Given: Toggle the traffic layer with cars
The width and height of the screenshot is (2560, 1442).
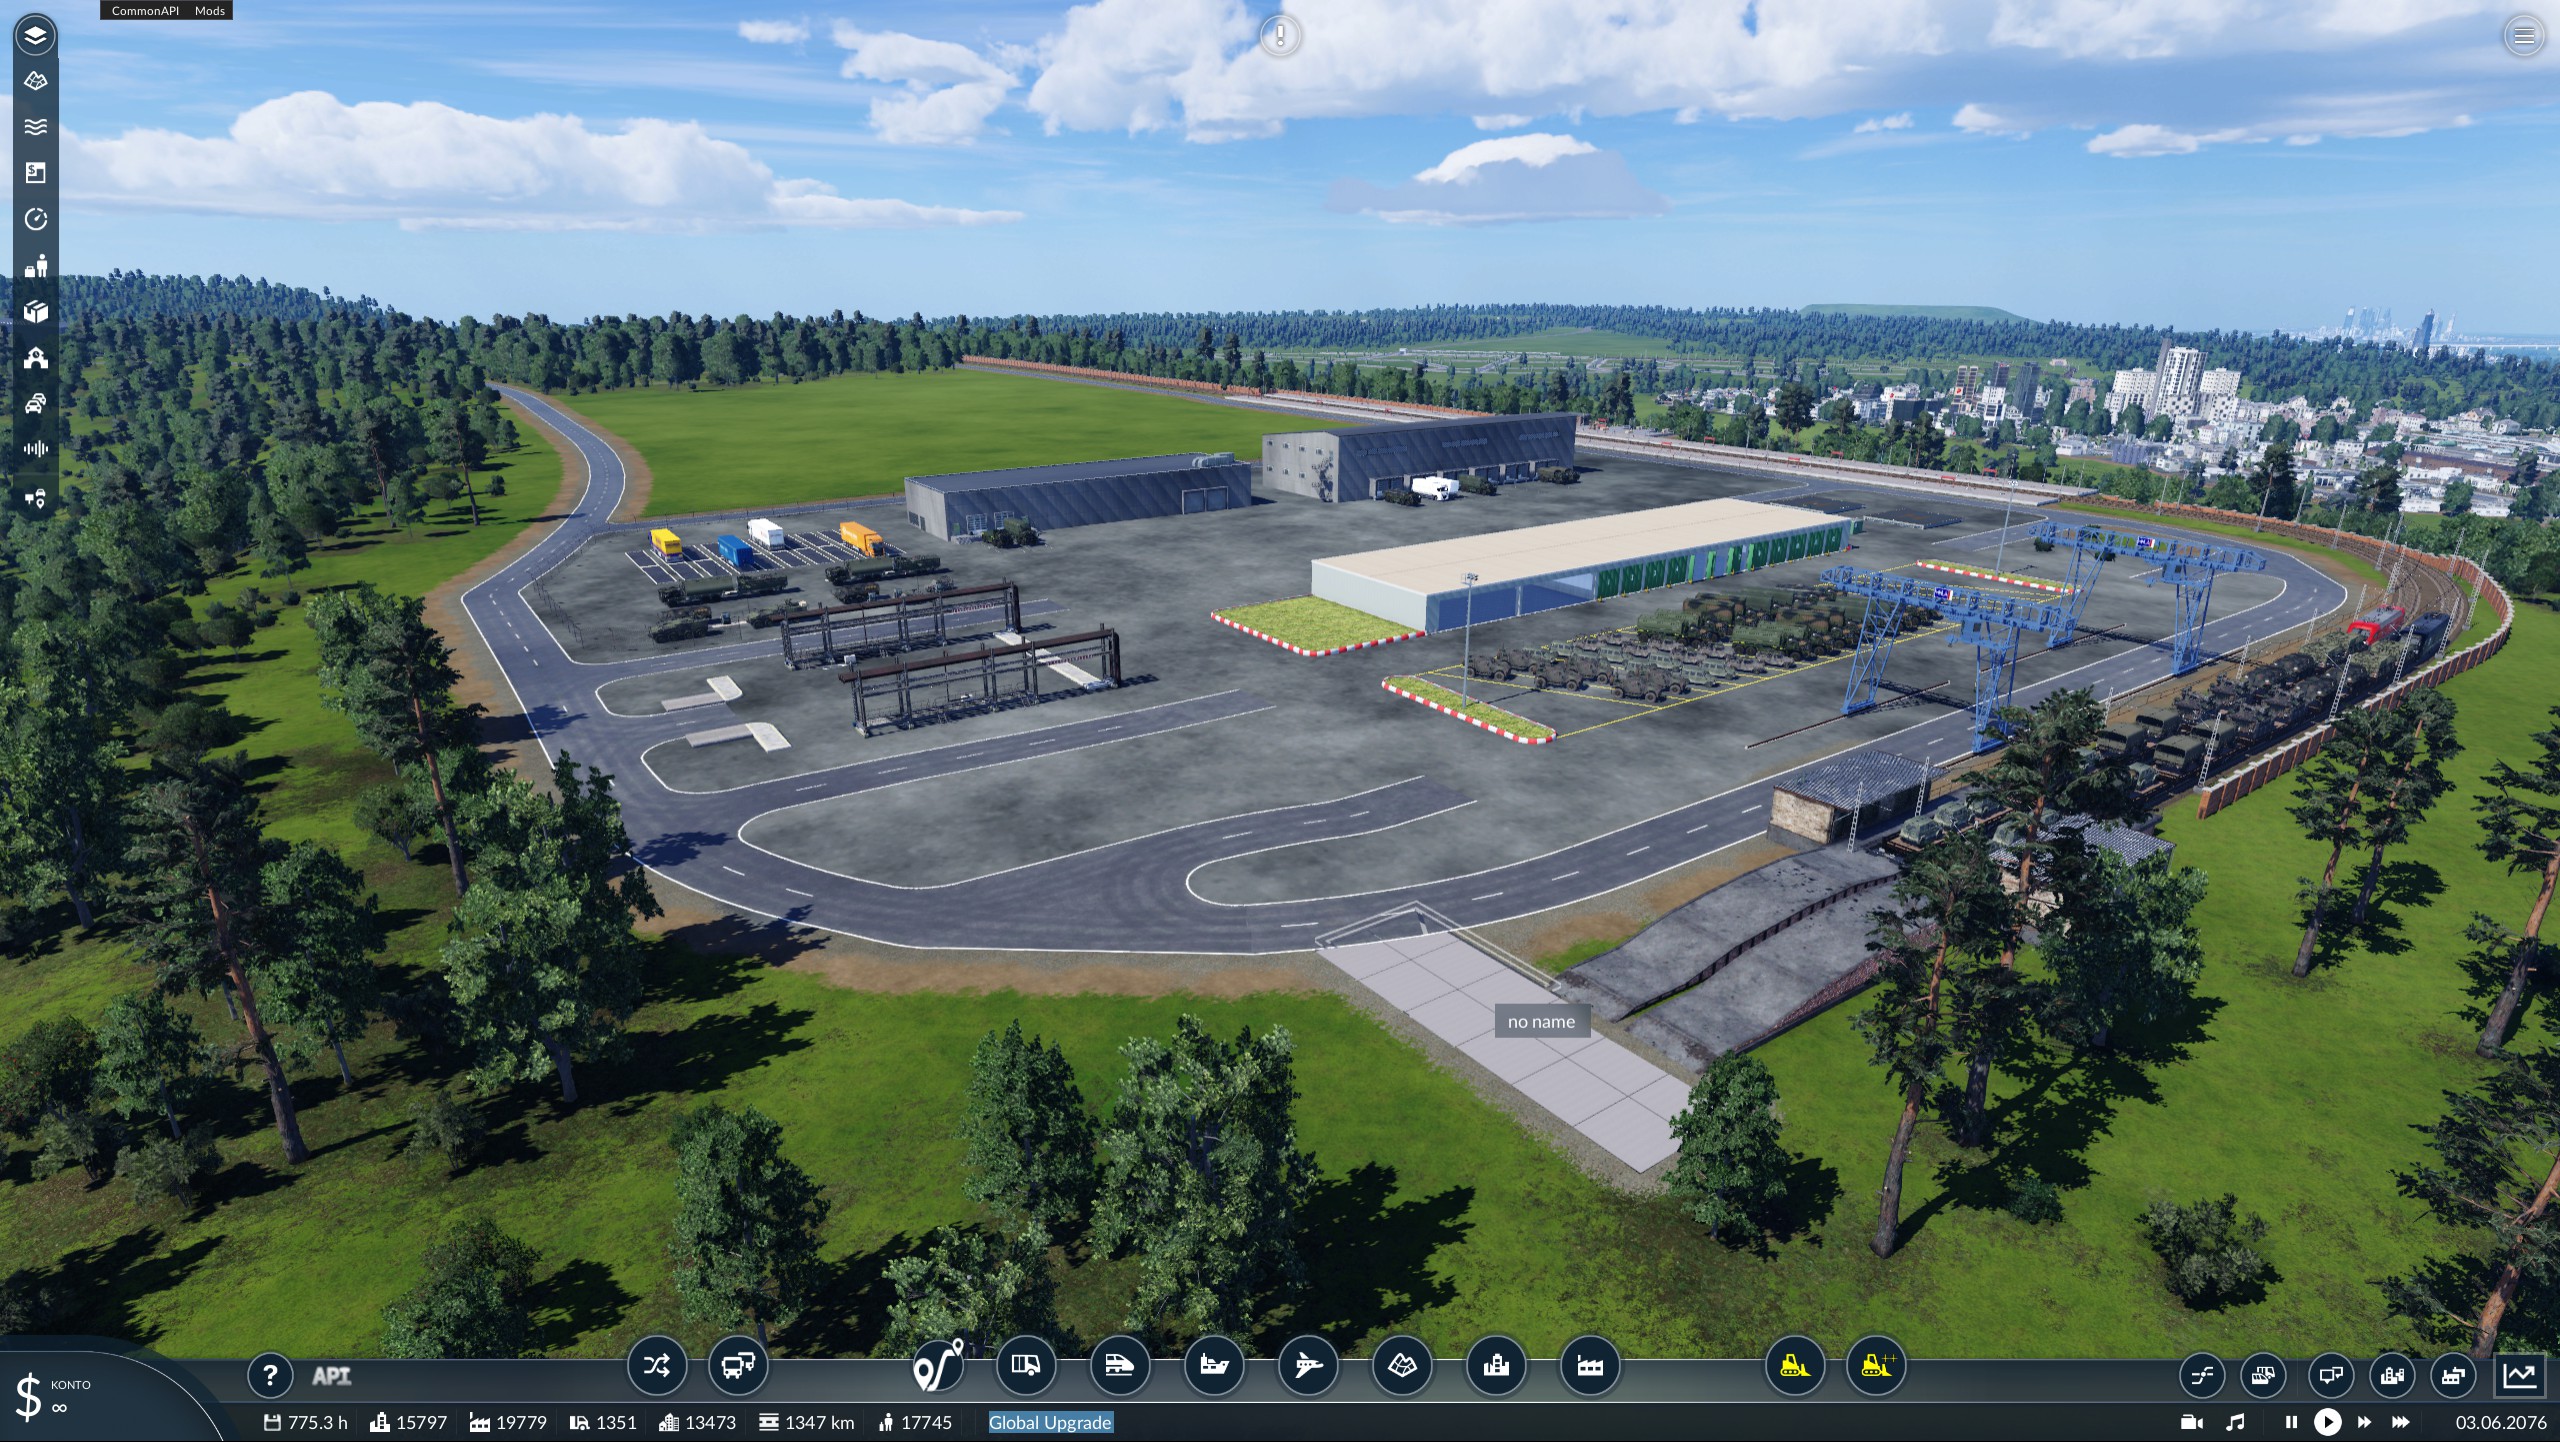Looking at the screenshot, I should click(36, 403).
